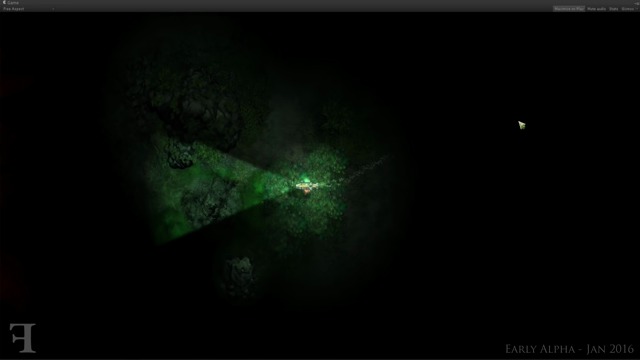Toggle the Mute audio option
640x360 pixels.
click(x=596, y=9)
